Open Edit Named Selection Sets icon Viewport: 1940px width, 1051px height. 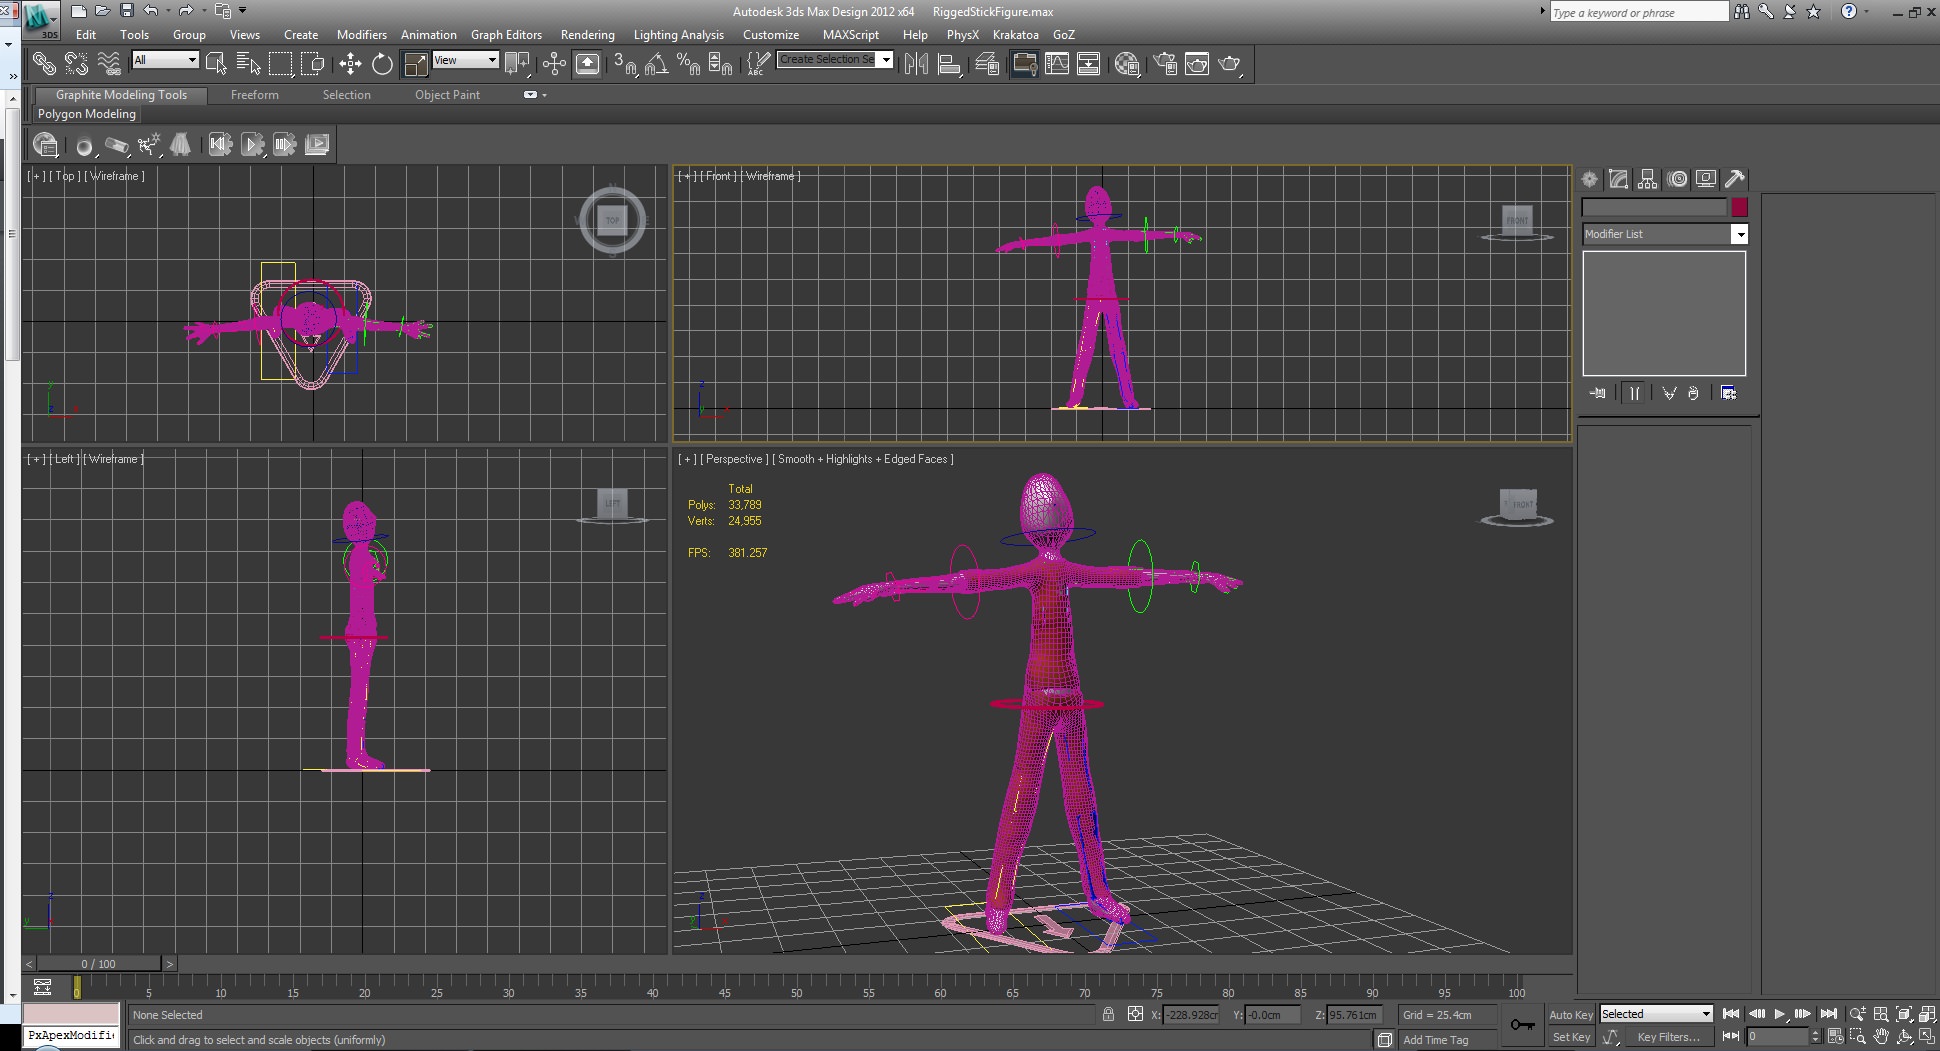click(x=758, y=64)
